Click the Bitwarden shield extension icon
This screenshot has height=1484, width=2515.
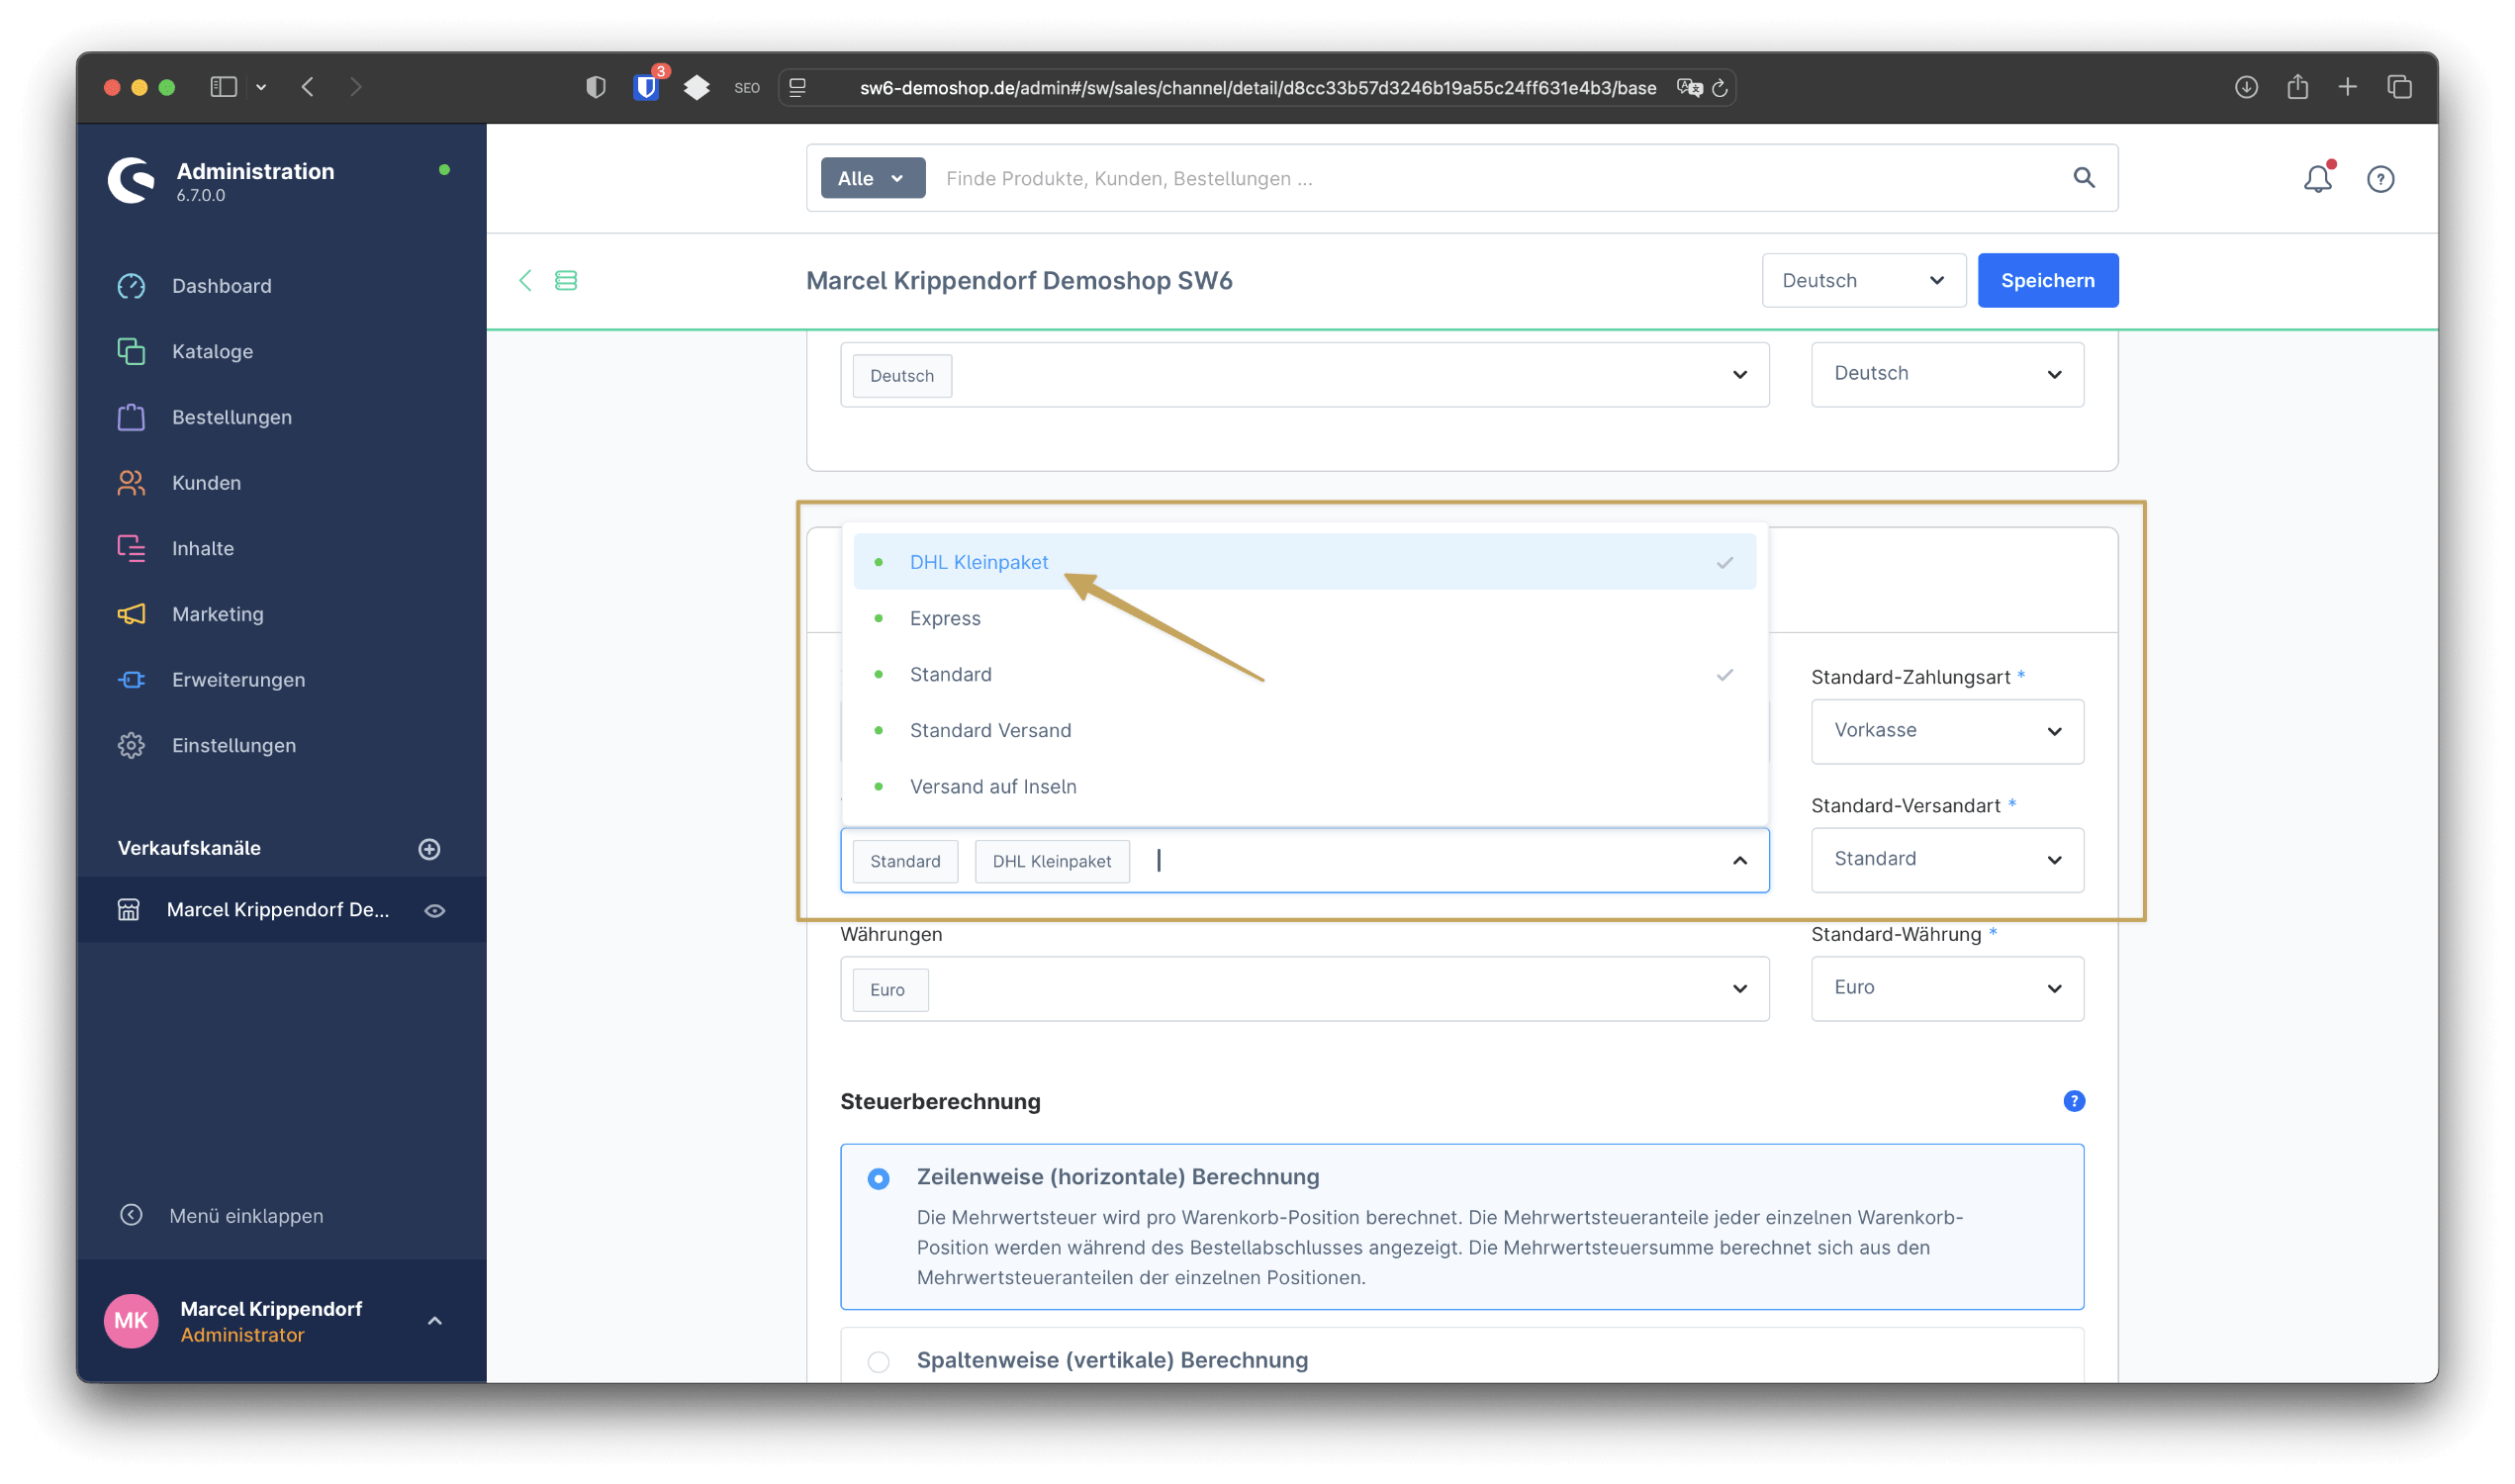[x=646, y=88]
